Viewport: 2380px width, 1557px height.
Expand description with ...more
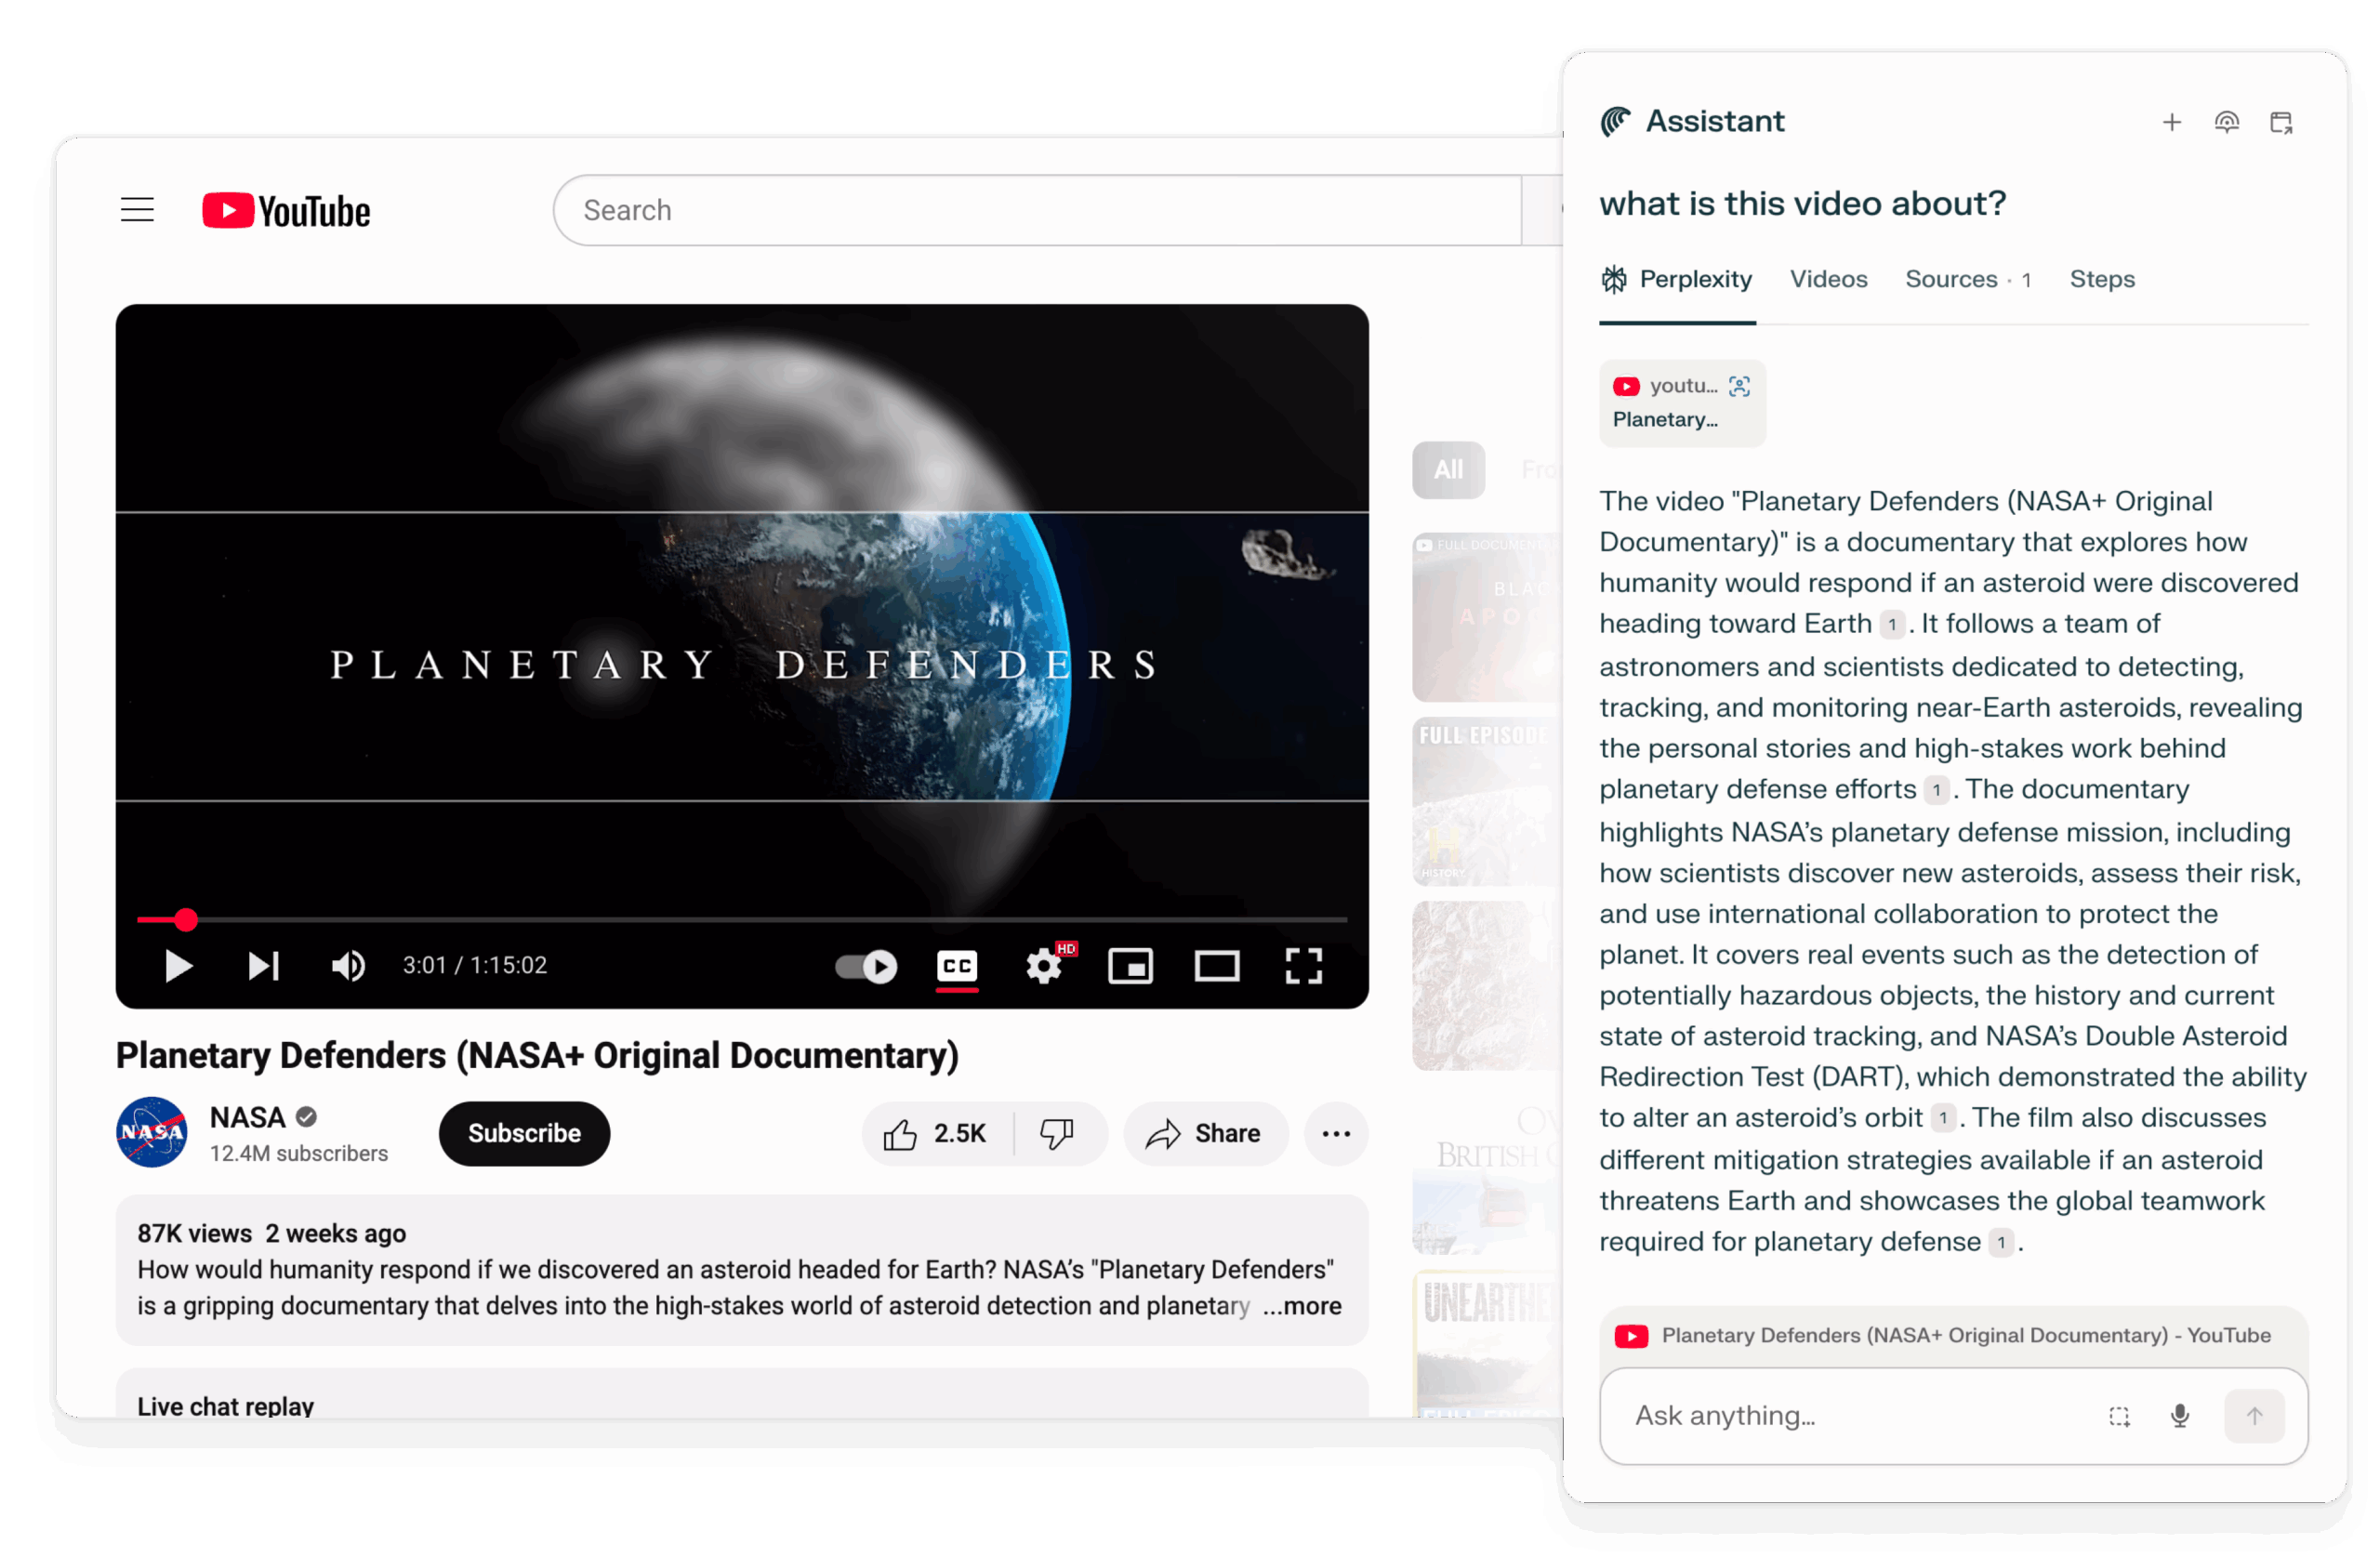1302,1306
